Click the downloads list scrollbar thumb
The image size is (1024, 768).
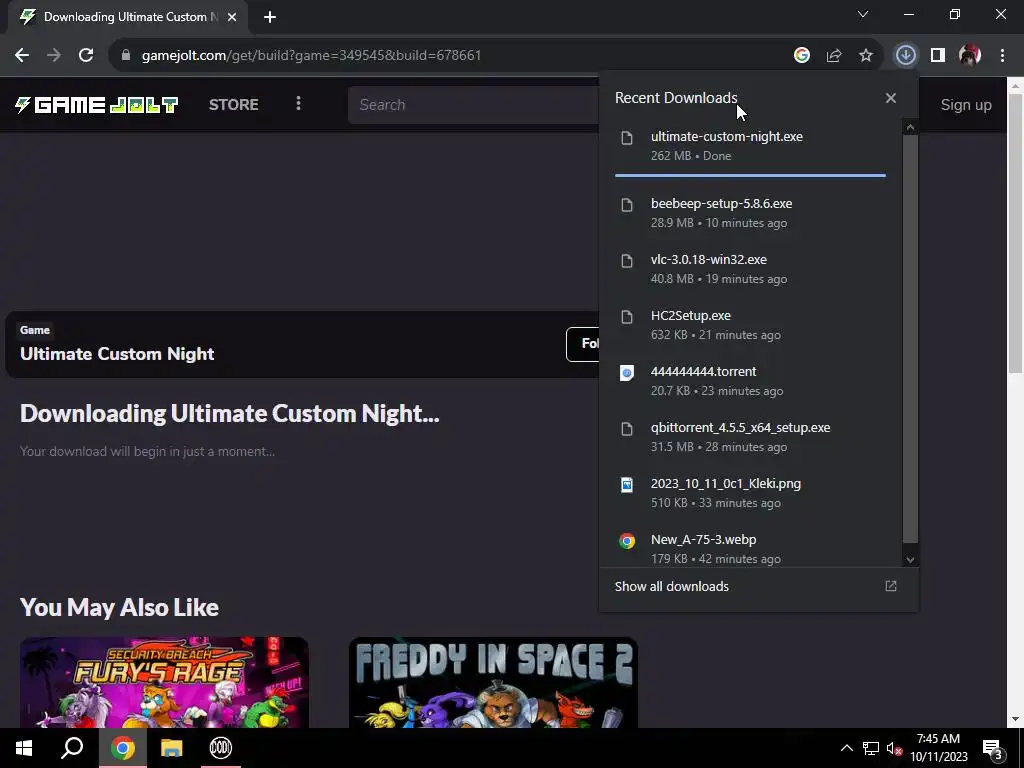[x=910, y=338]
